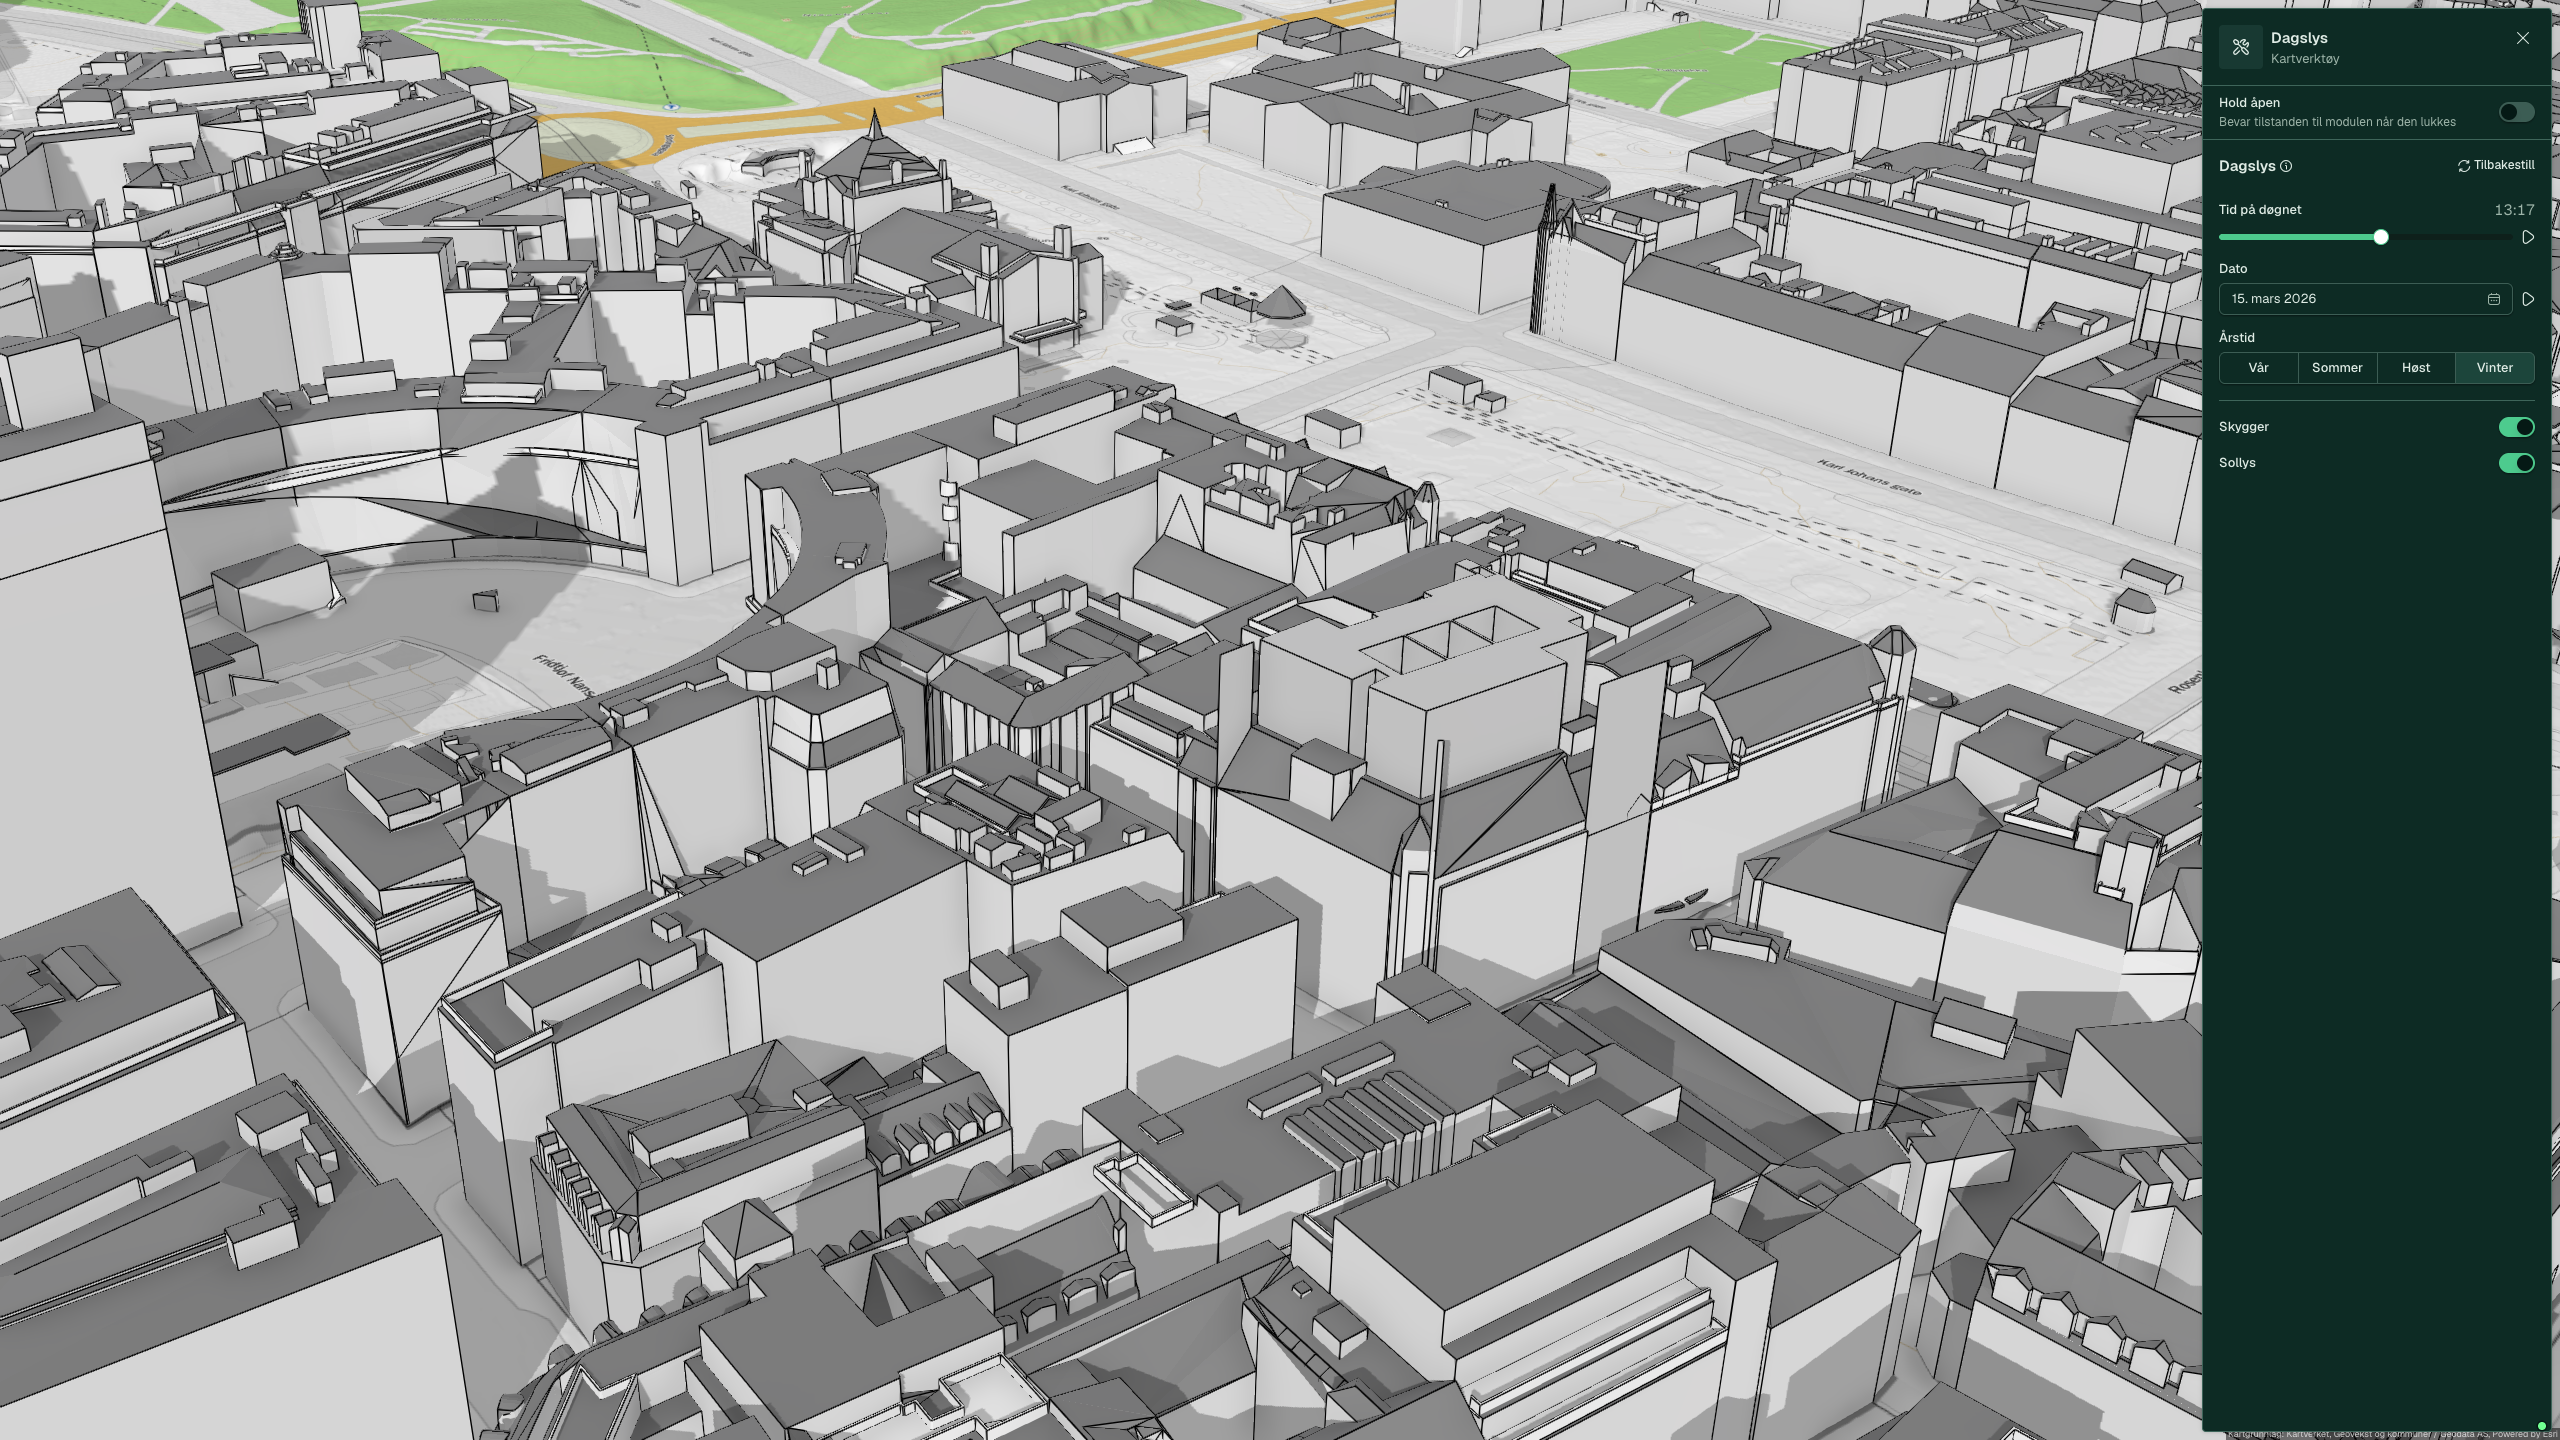
Task: Disable the Sollys toggle
Action: tap(2516, 463)
